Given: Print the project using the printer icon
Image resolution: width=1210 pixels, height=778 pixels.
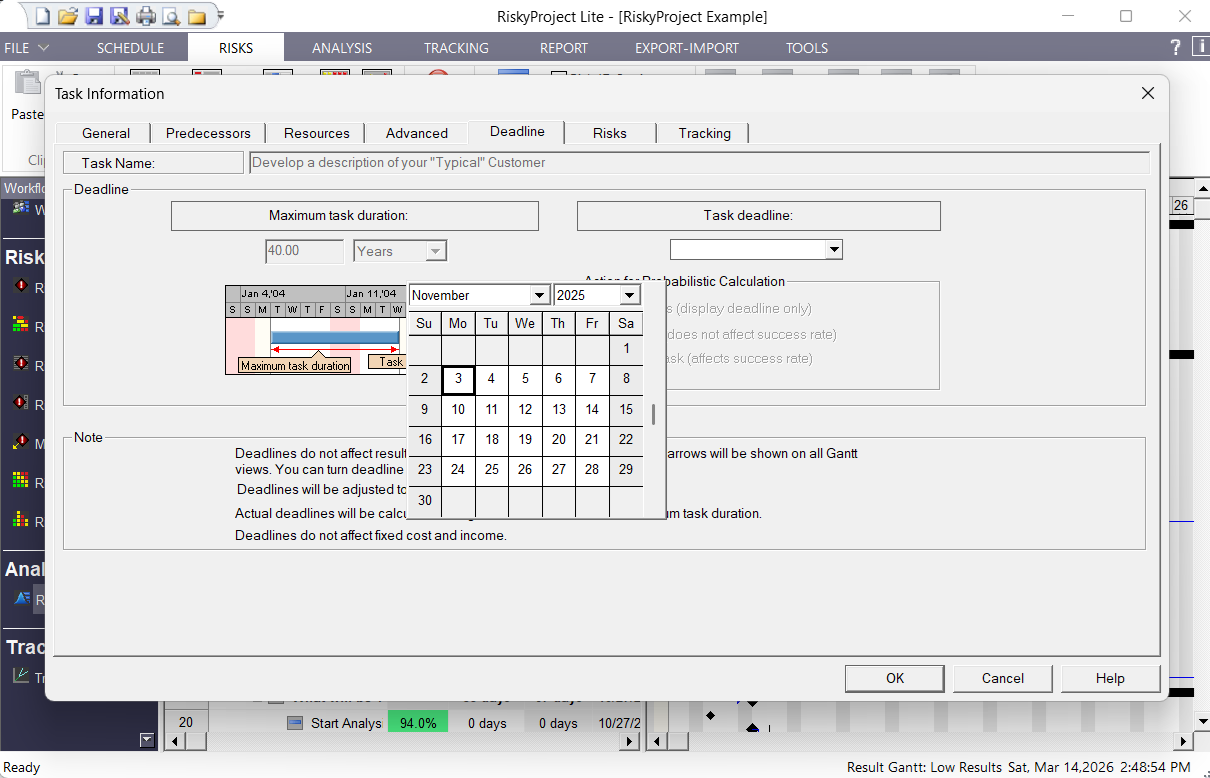Looking at the screenshot, I should 148,15.
